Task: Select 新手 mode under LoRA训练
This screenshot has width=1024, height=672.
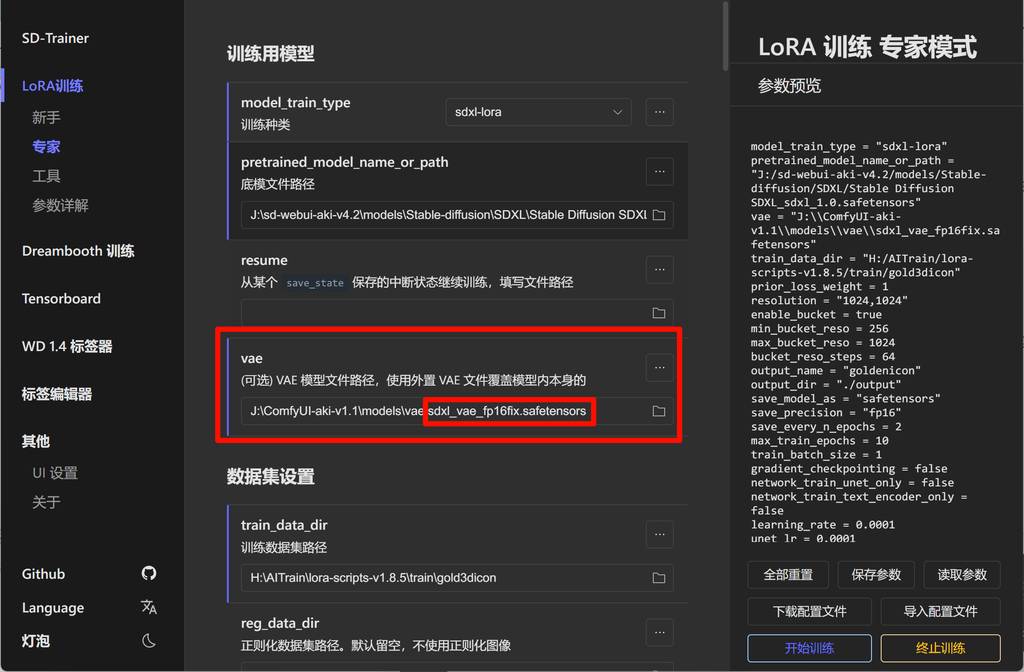Action: (46, 118)
